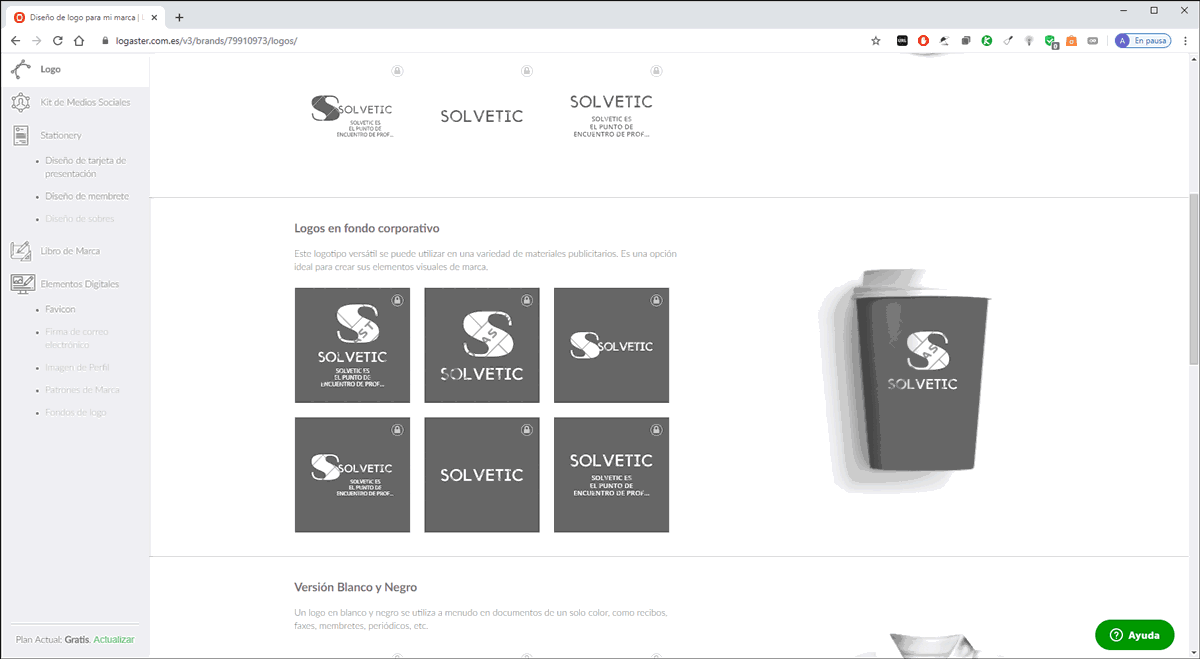Bookmark this page with star icon

pos(876,41)
